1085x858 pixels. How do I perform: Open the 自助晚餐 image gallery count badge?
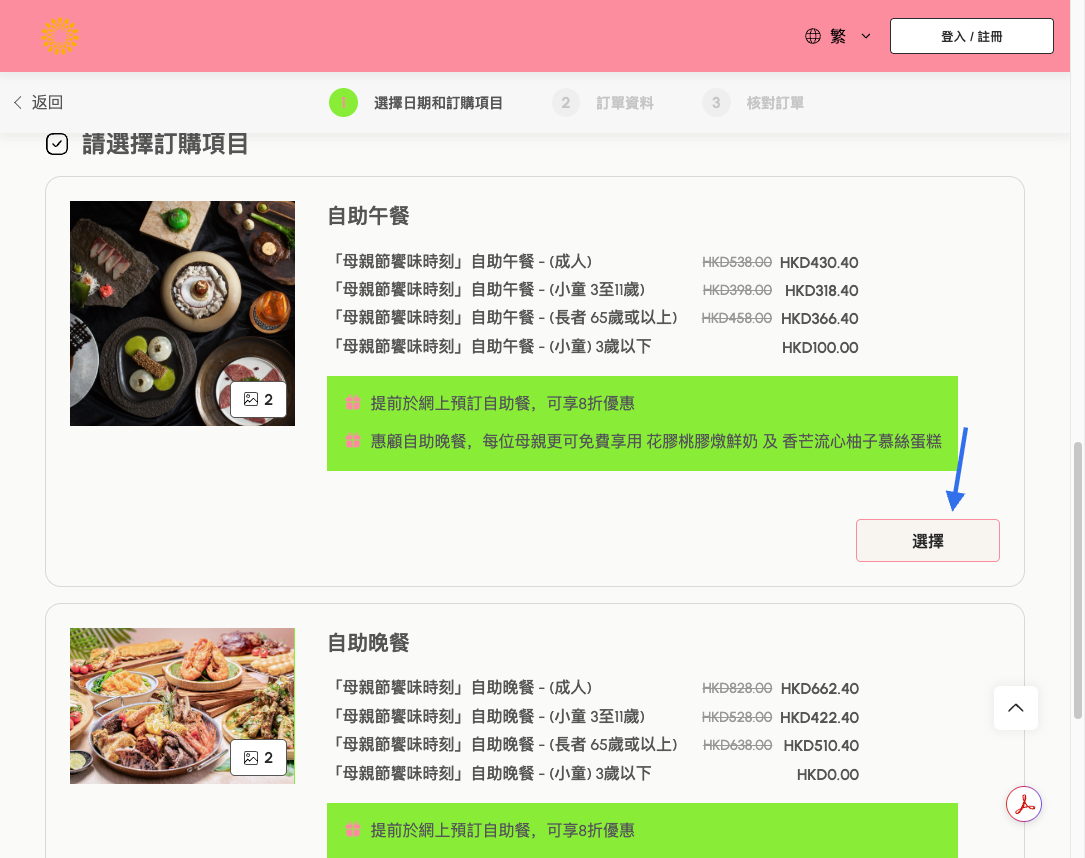(258, 758)
